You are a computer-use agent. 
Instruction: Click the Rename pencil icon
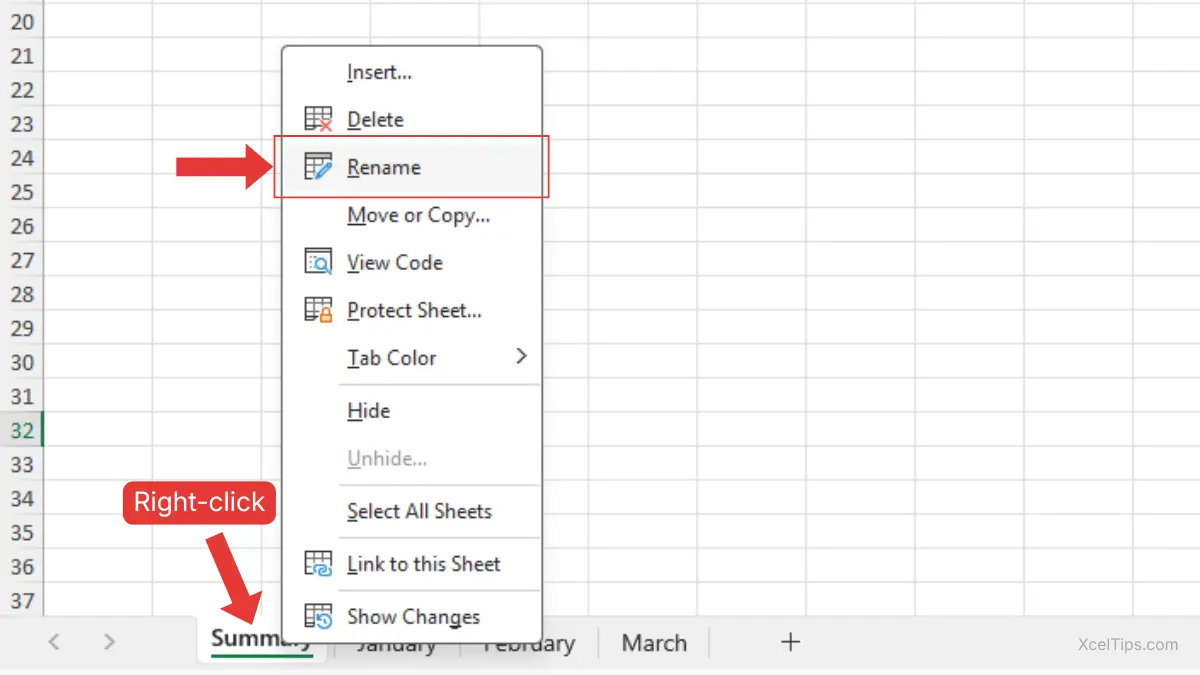click(x=318, y=167)
